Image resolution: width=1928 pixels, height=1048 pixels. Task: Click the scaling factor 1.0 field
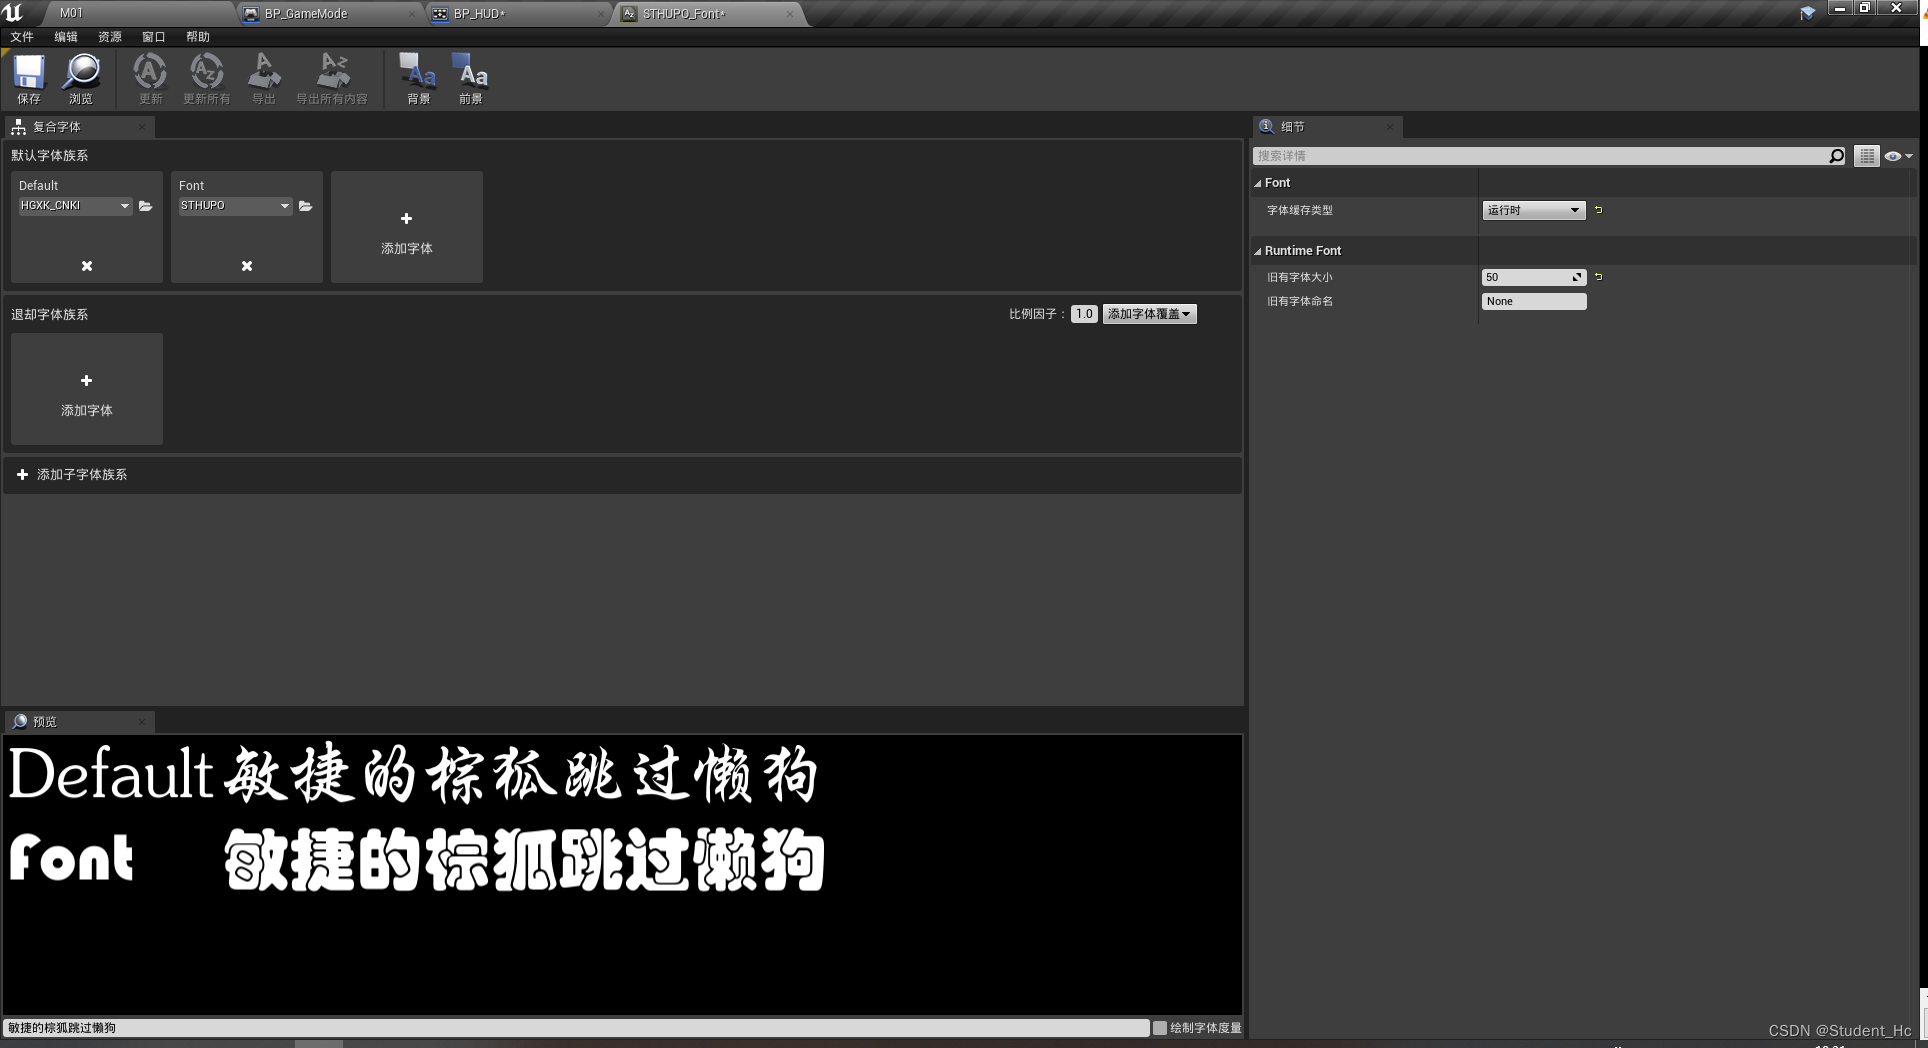(x=1084, y=314)
